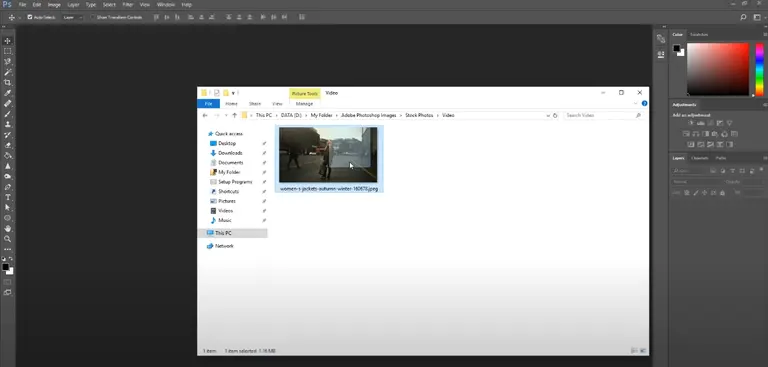This screenshot has width=768, height=367.
Task: Select the Path Selection arrow tool
Action: [x=7, y=207]
